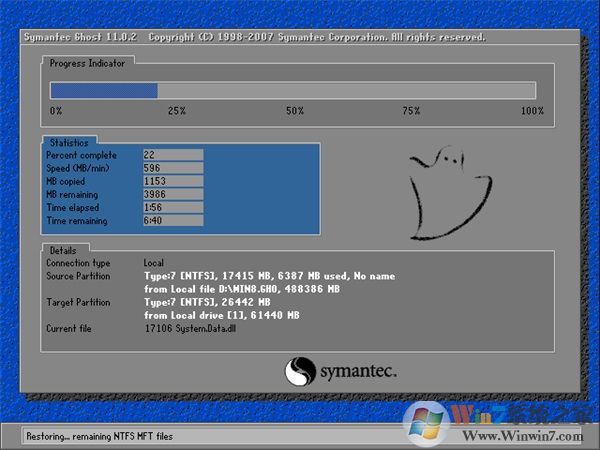
Task: Click the filled portion of progress bar
Action: 104,90
